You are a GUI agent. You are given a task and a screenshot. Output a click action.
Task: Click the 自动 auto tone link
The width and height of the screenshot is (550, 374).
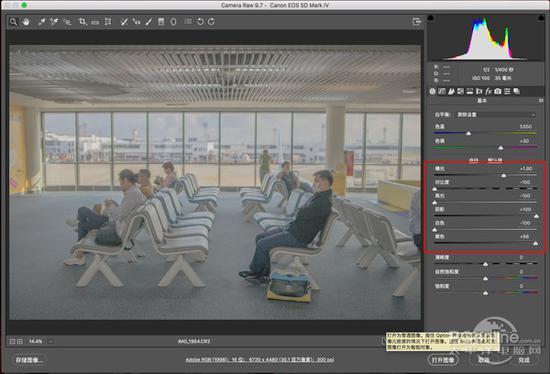[474, 160]
